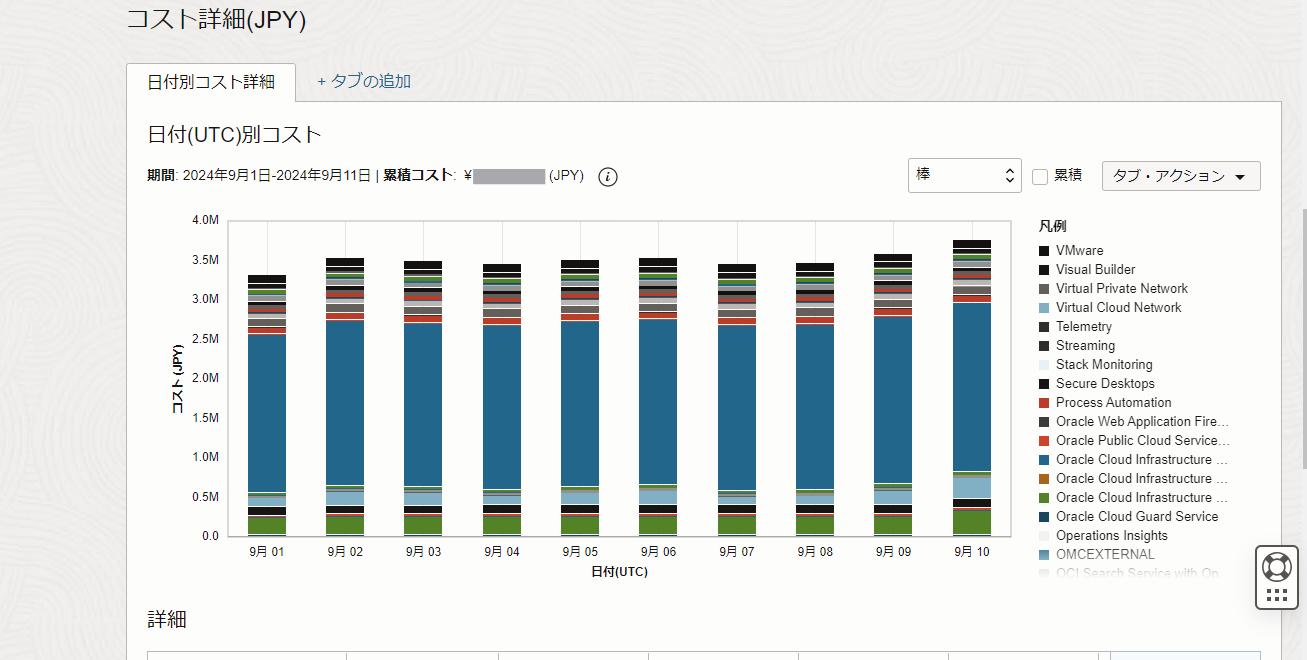1307x660 pixels.
Task: Enable the 累積 checkbox
Action: tap(1040, 176)
